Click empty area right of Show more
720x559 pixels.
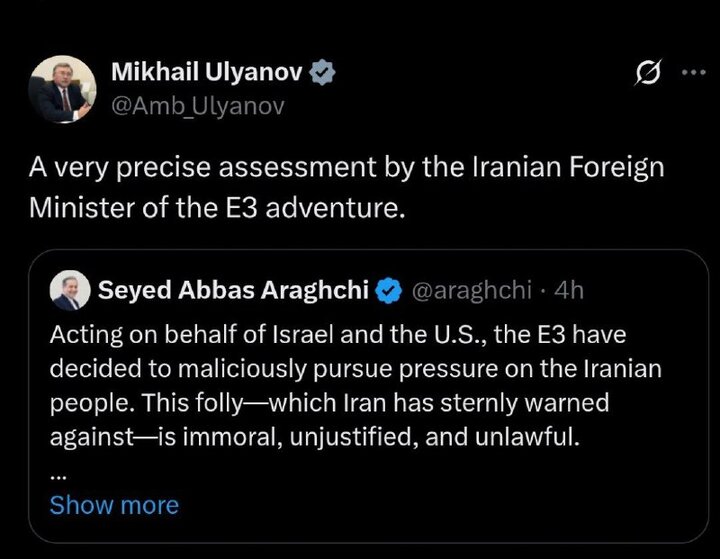click(450, 505)
